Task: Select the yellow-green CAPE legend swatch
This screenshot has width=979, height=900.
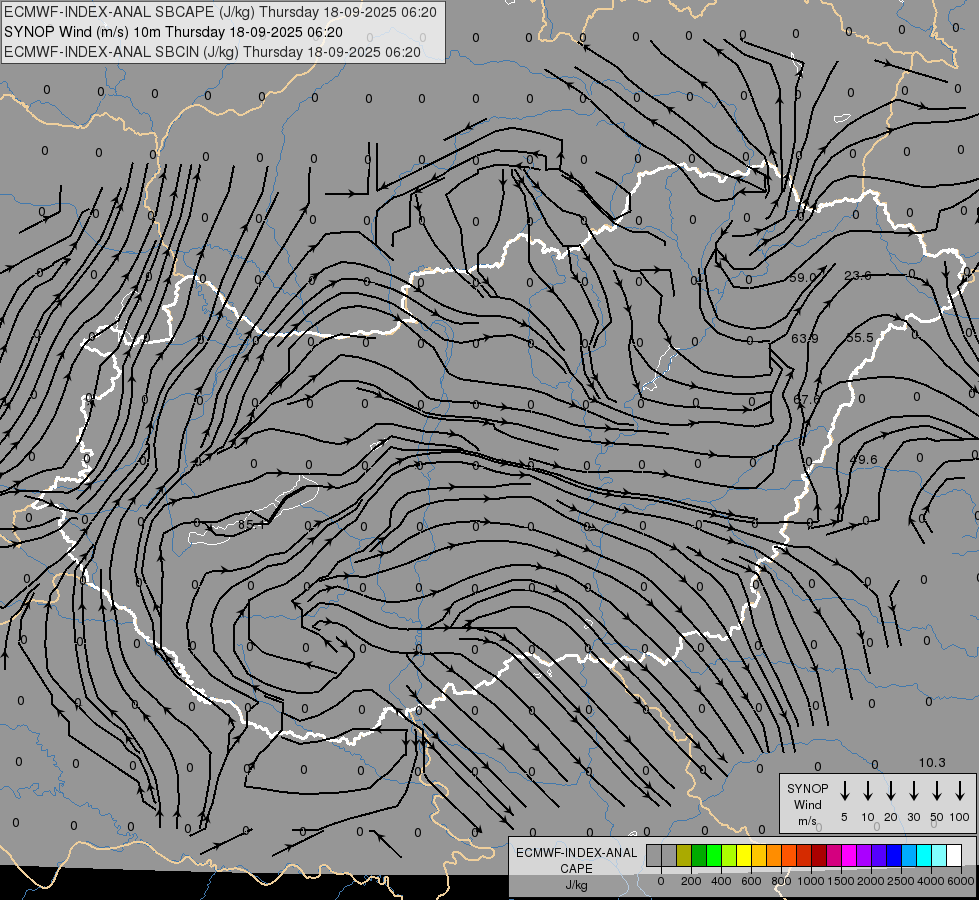Action: [x=729, y=855]
